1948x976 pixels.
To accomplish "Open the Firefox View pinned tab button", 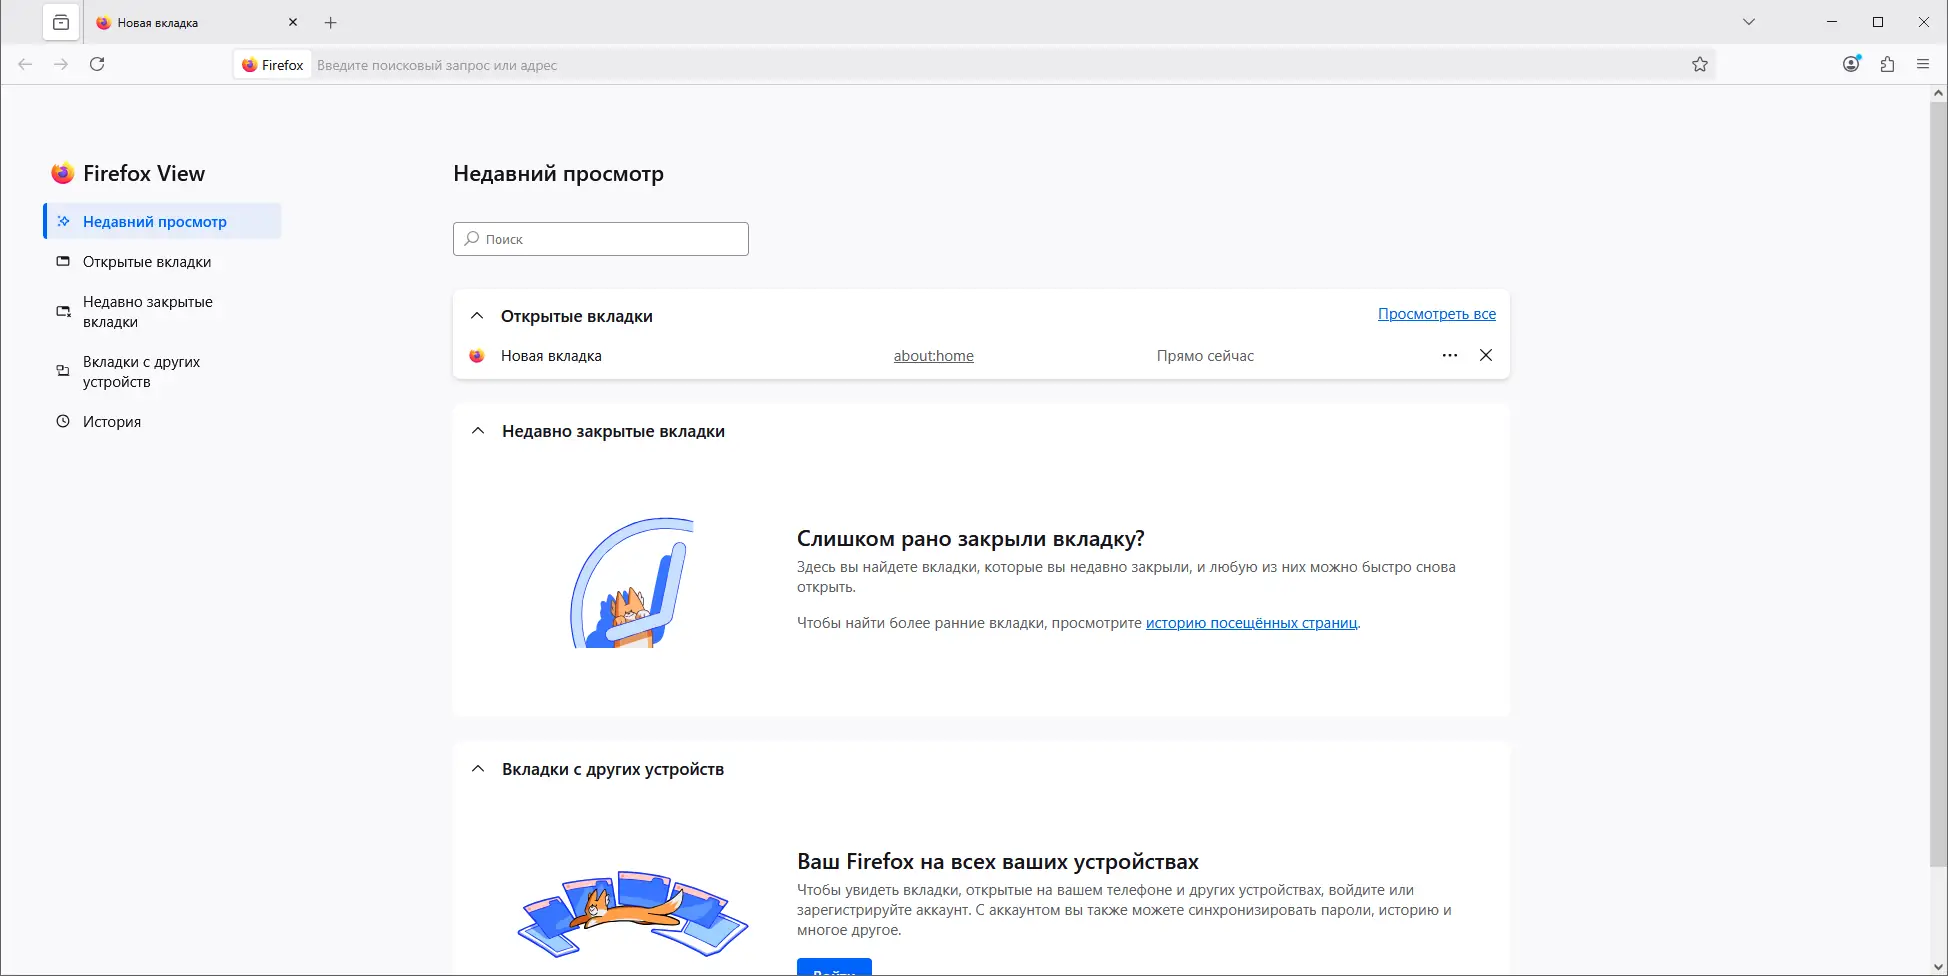I will point(61,22).
